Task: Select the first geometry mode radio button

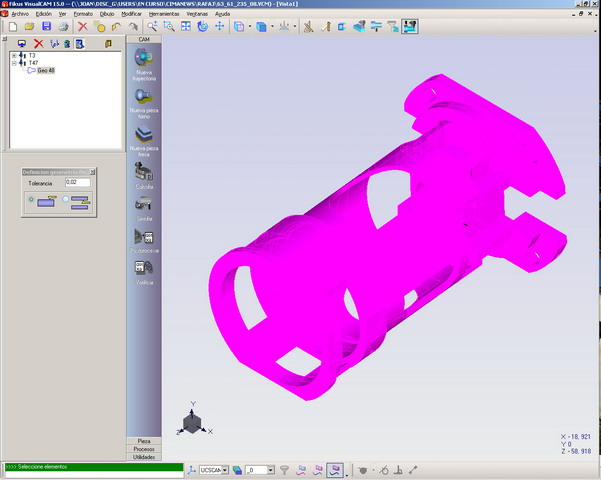Action: (x=32, y=201)
